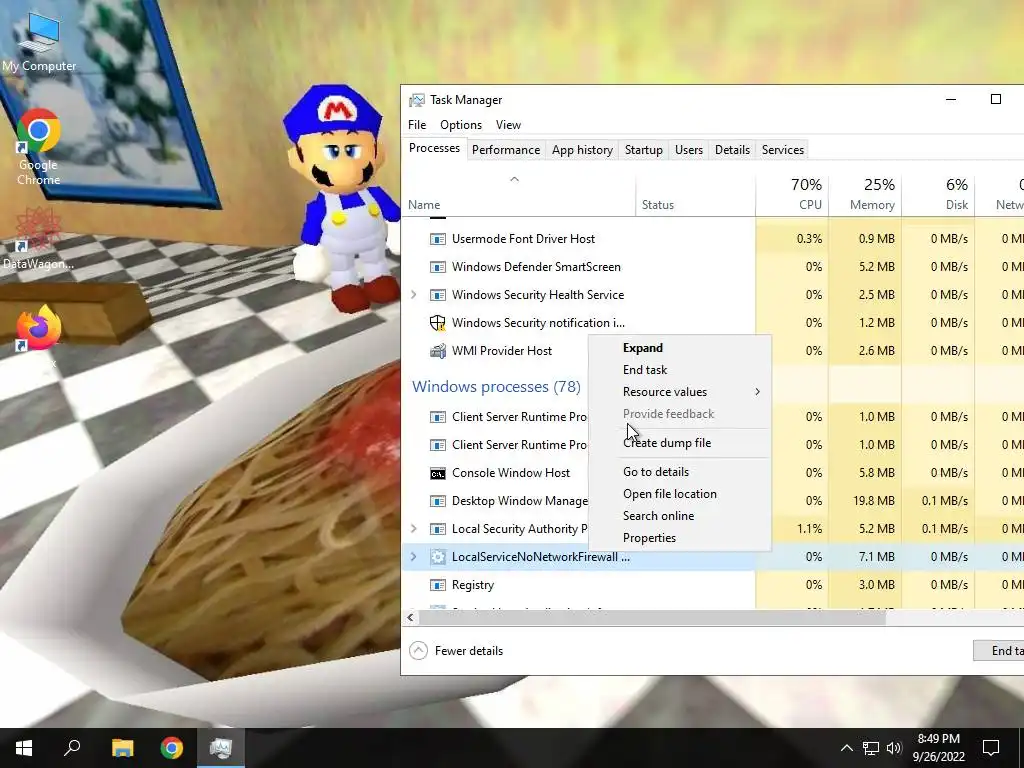Select Registry process icon
This screenshot has height=768, width=1024.
point(438,585)
